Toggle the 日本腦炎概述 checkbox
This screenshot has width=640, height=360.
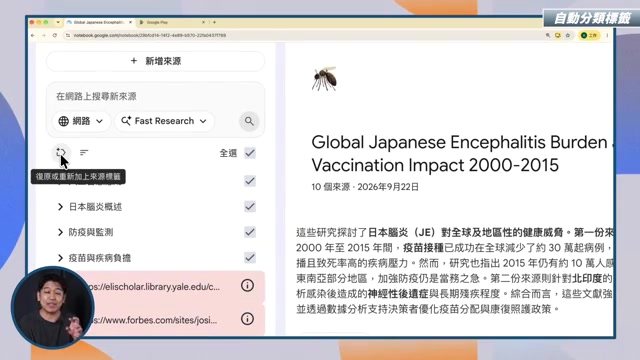250,207
